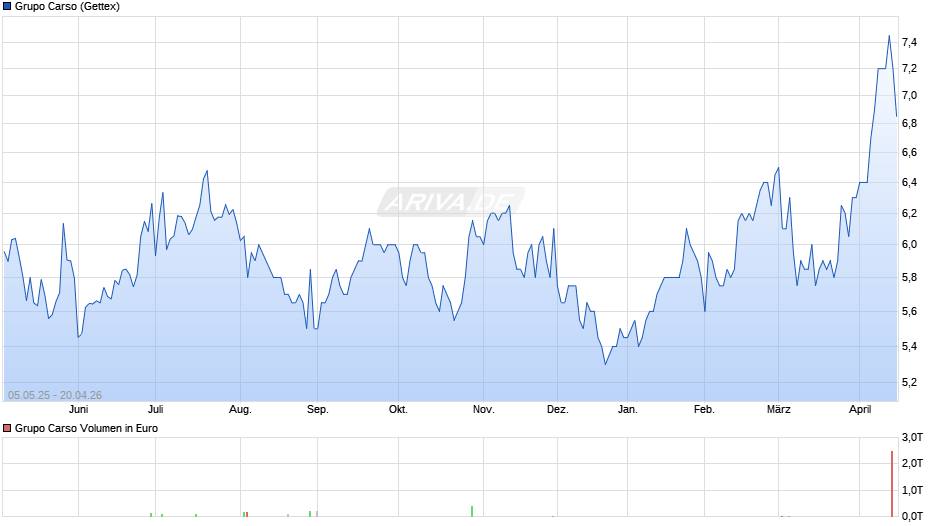Click the 'Juli' month label
The image size is (940, 526).
click(x=155, y=410)
